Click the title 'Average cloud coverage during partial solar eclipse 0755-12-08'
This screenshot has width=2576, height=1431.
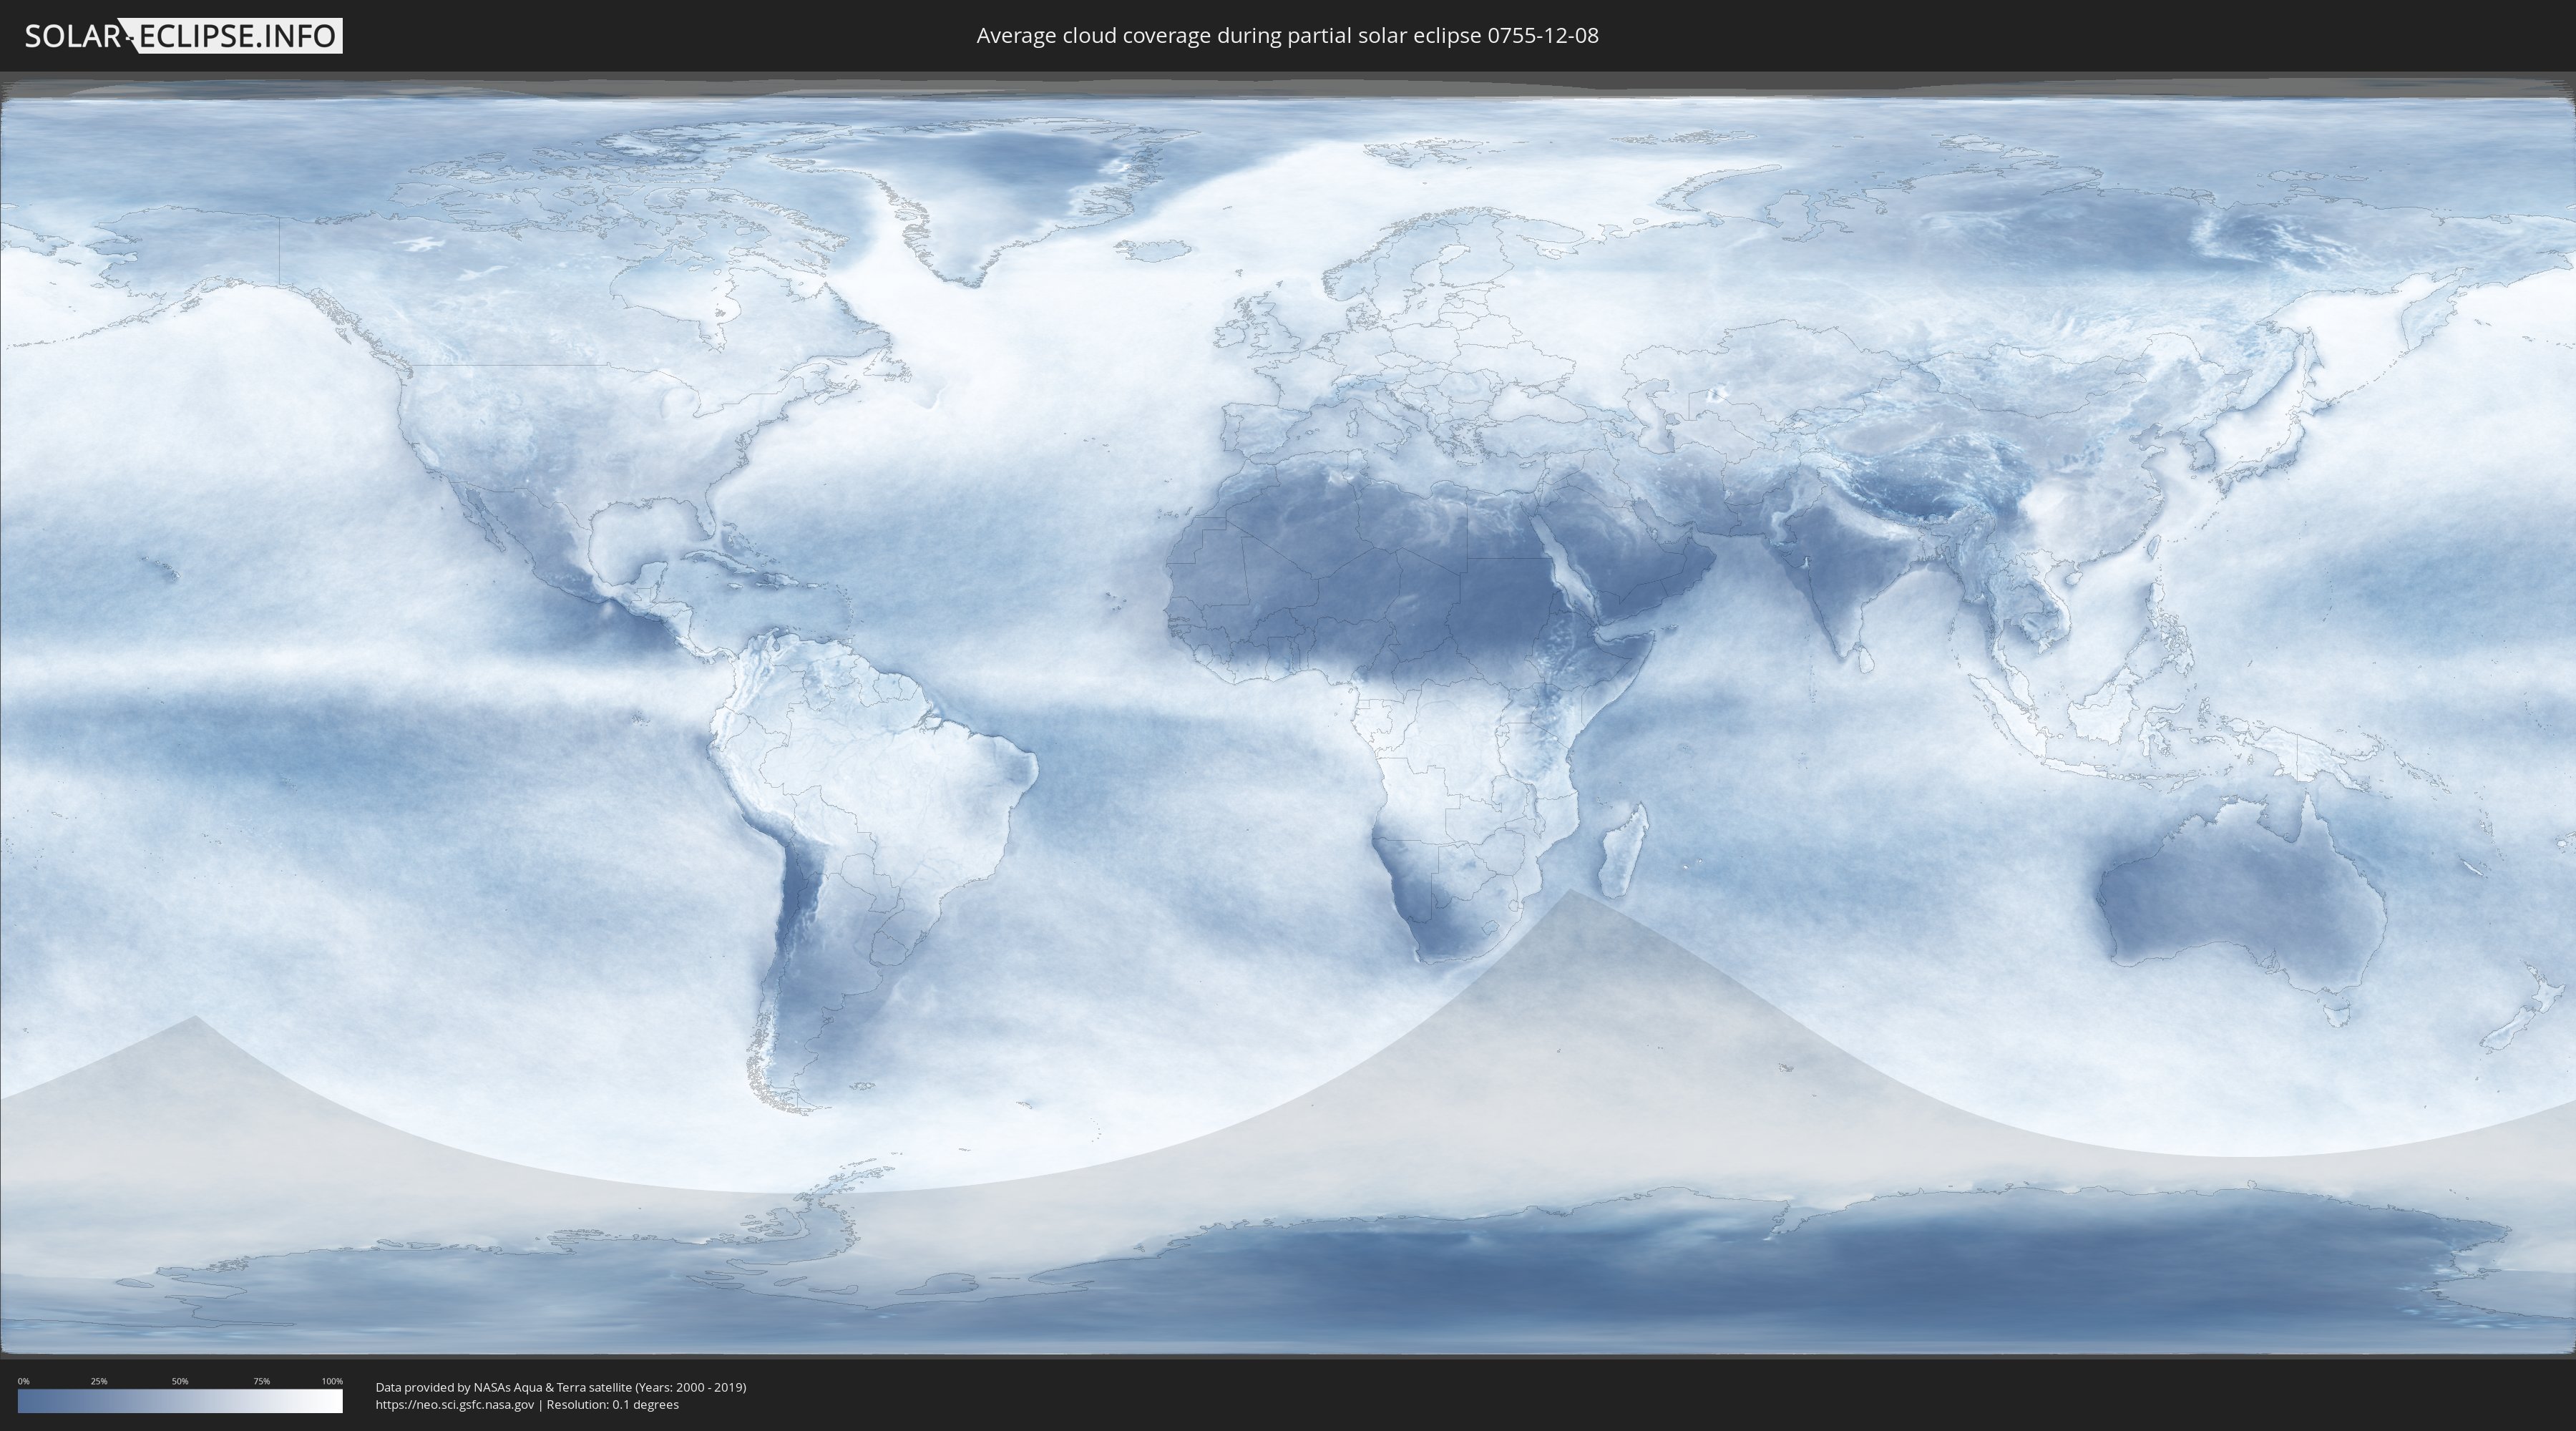[1287, 36]
